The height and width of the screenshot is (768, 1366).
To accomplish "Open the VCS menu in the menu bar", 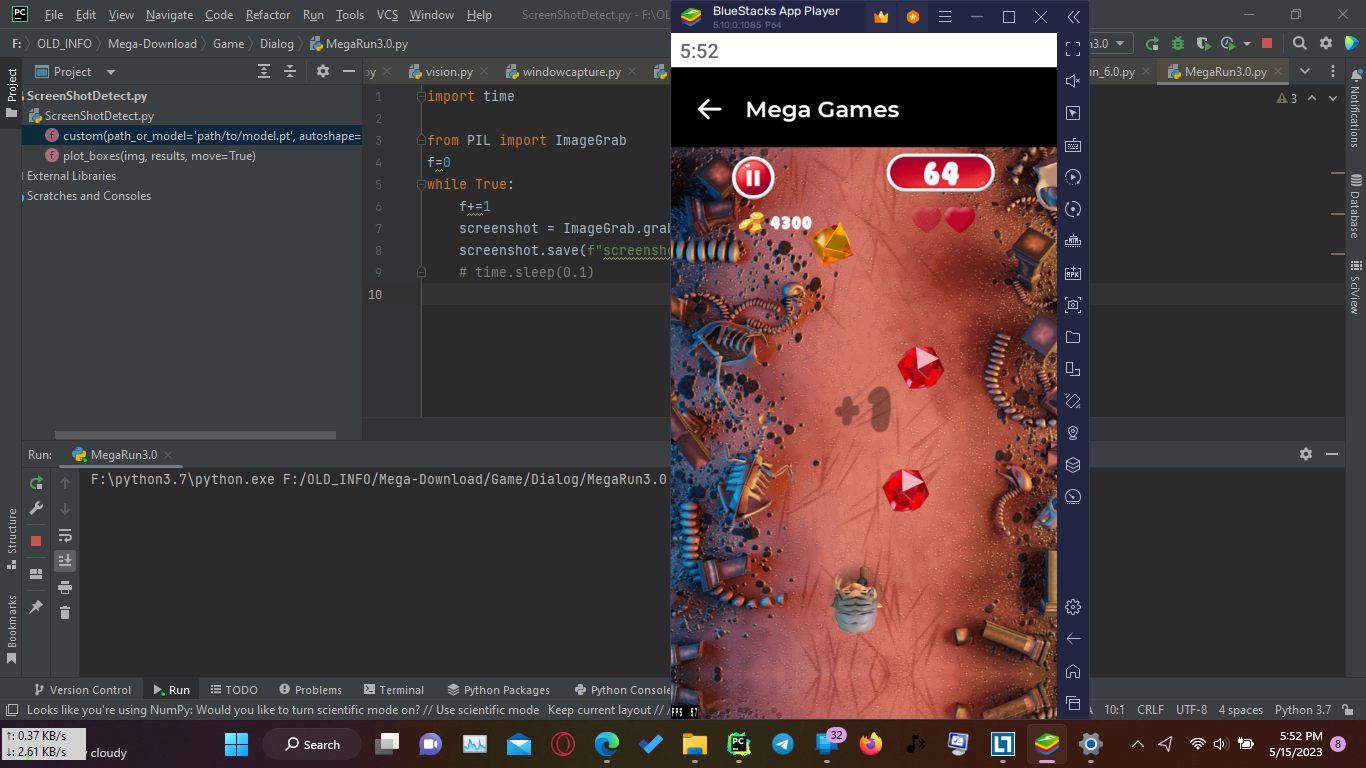I will (x=388, y=15).
